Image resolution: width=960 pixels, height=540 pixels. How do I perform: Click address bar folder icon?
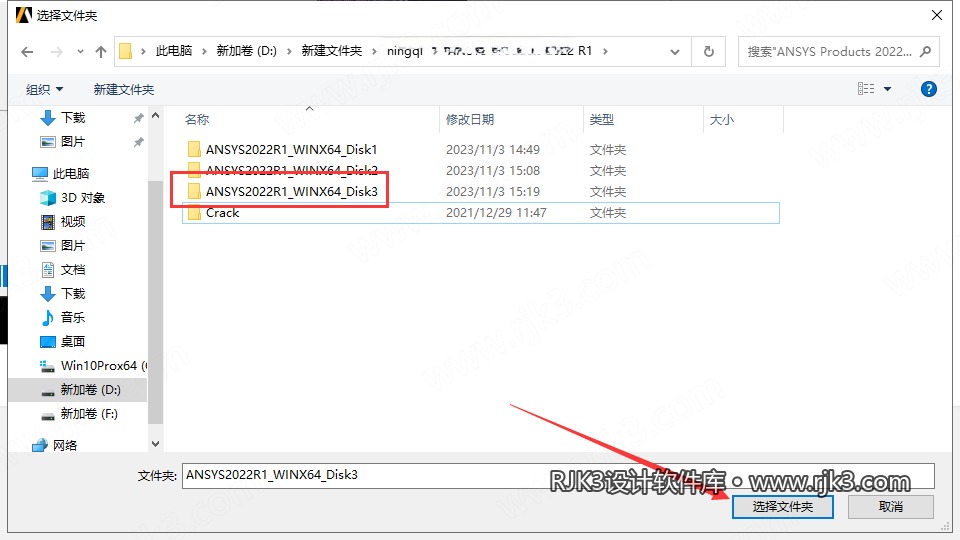pyautogui.click(x=126, y=51)
